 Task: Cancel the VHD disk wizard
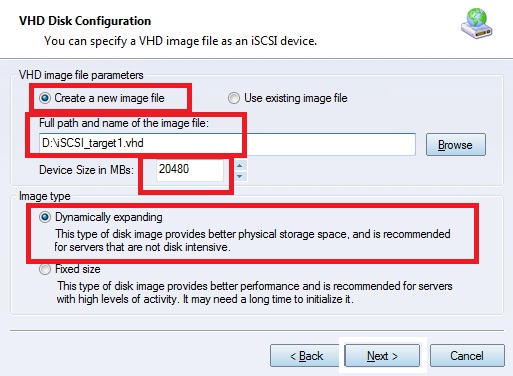point(467,356)
